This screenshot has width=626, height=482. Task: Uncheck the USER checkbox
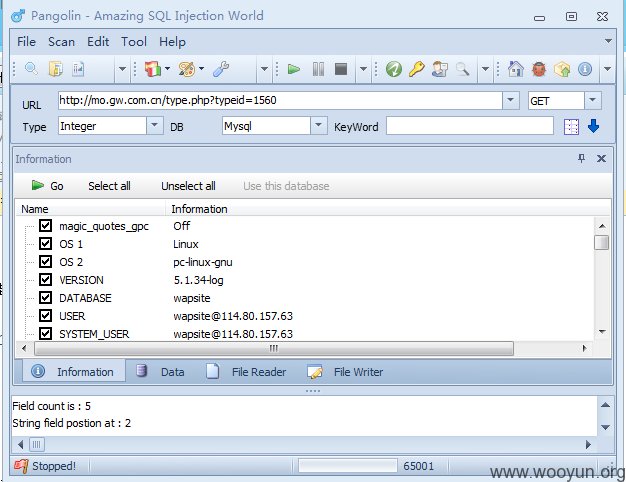(45, 315)
